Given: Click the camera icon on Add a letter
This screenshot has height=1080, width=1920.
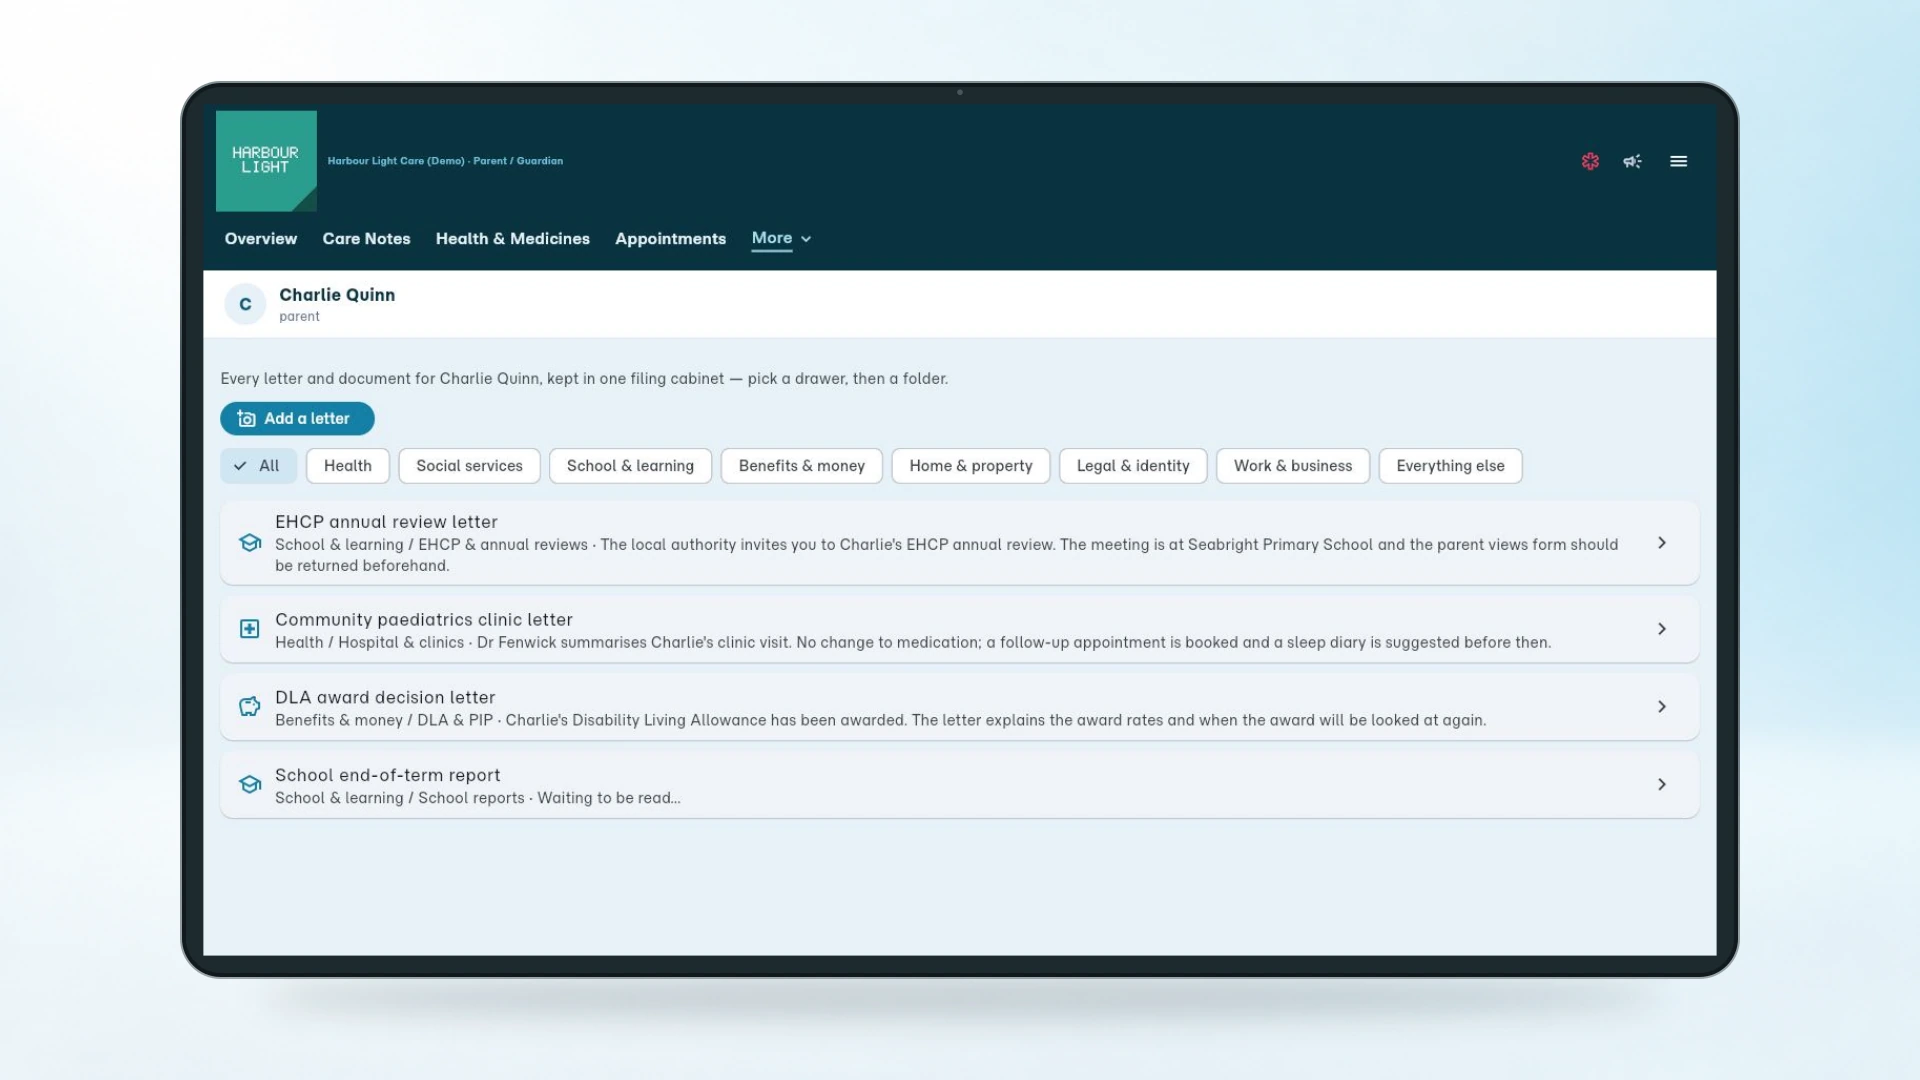Looking at the screenshot, I should (246, 419).
